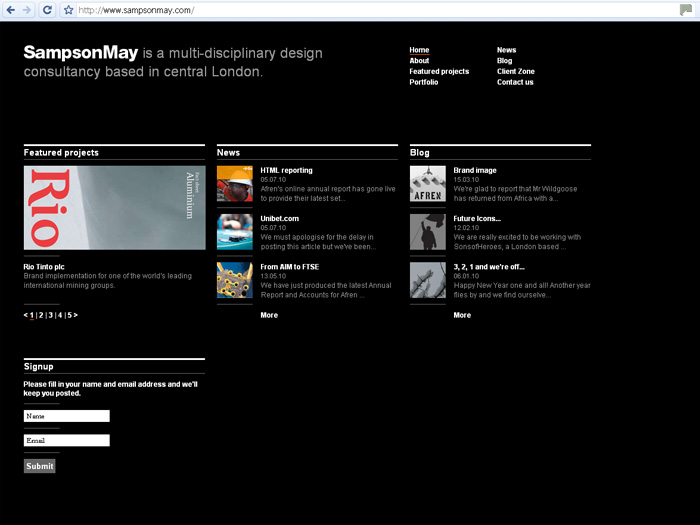700x525 pixels.
Task: Open Contact us in navigation
Action: (x=515, y=82)
